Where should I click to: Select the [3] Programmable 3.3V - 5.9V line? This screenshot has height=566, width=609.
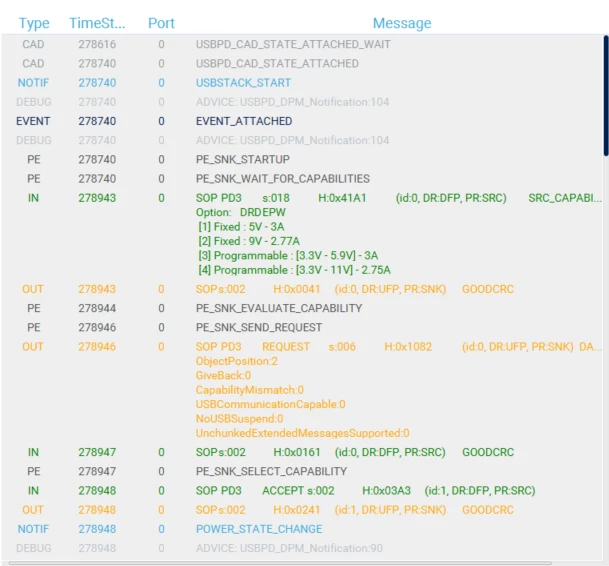click(x=288, y=255)
